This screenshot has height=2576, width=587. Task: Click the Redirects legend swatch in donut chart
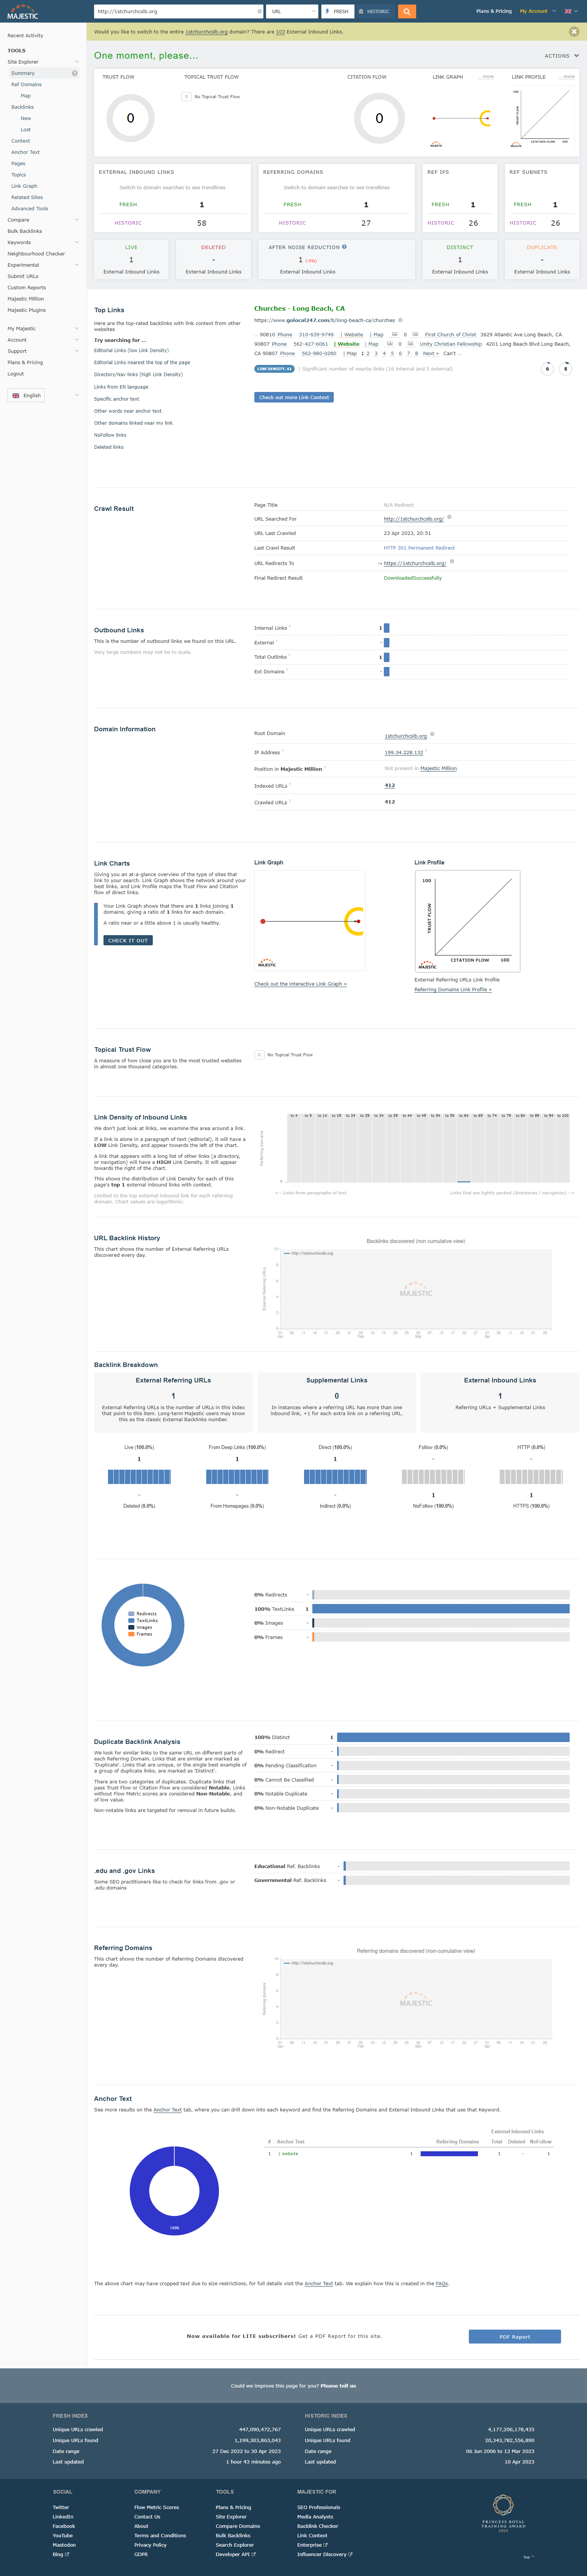[x=131, y=1614]
